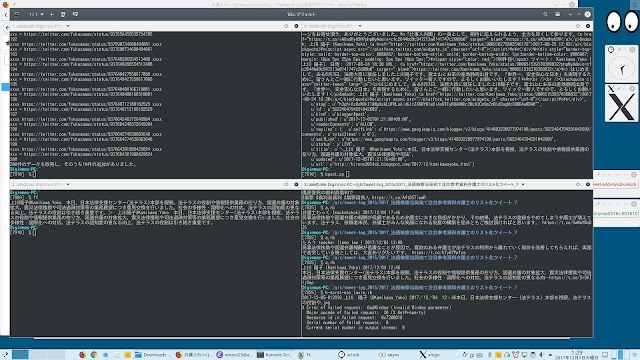Expand hidden system tray icons arrow
This screenshot has height=360, width=640.
(550, 355)
